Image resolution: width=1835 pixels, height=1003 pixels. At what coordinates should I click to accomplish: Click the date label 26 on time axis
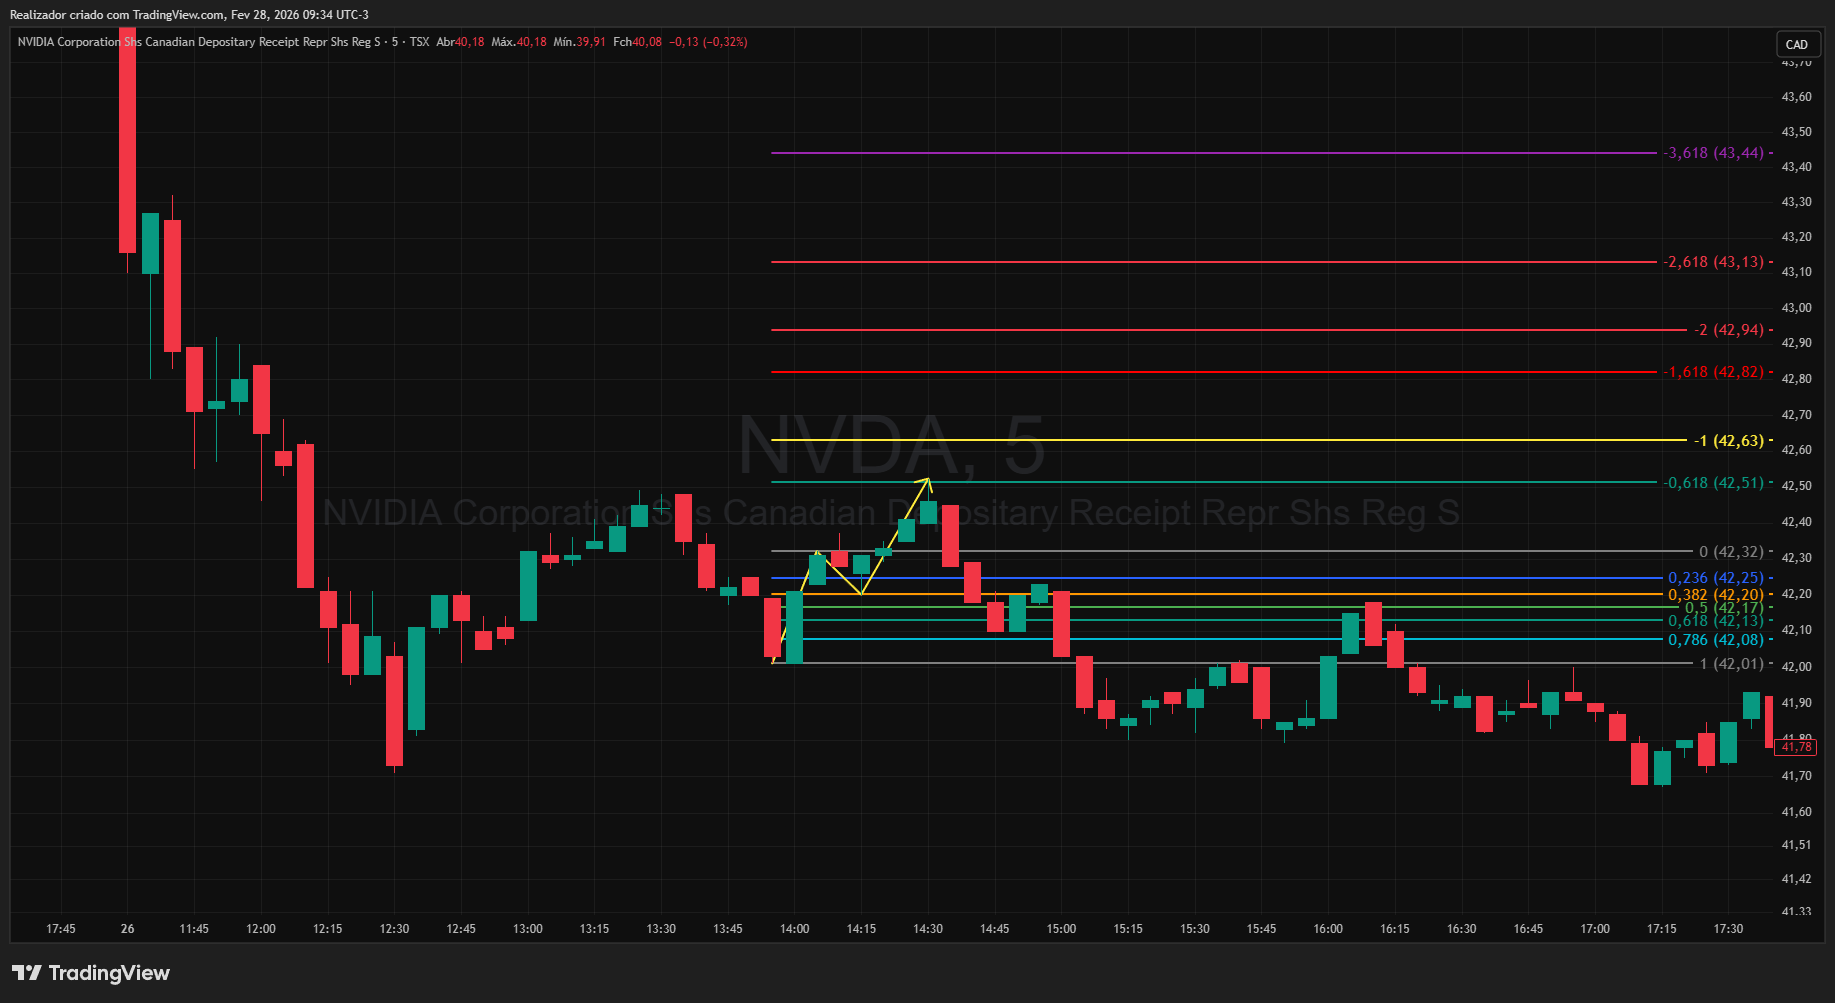(x=128, y=929)
